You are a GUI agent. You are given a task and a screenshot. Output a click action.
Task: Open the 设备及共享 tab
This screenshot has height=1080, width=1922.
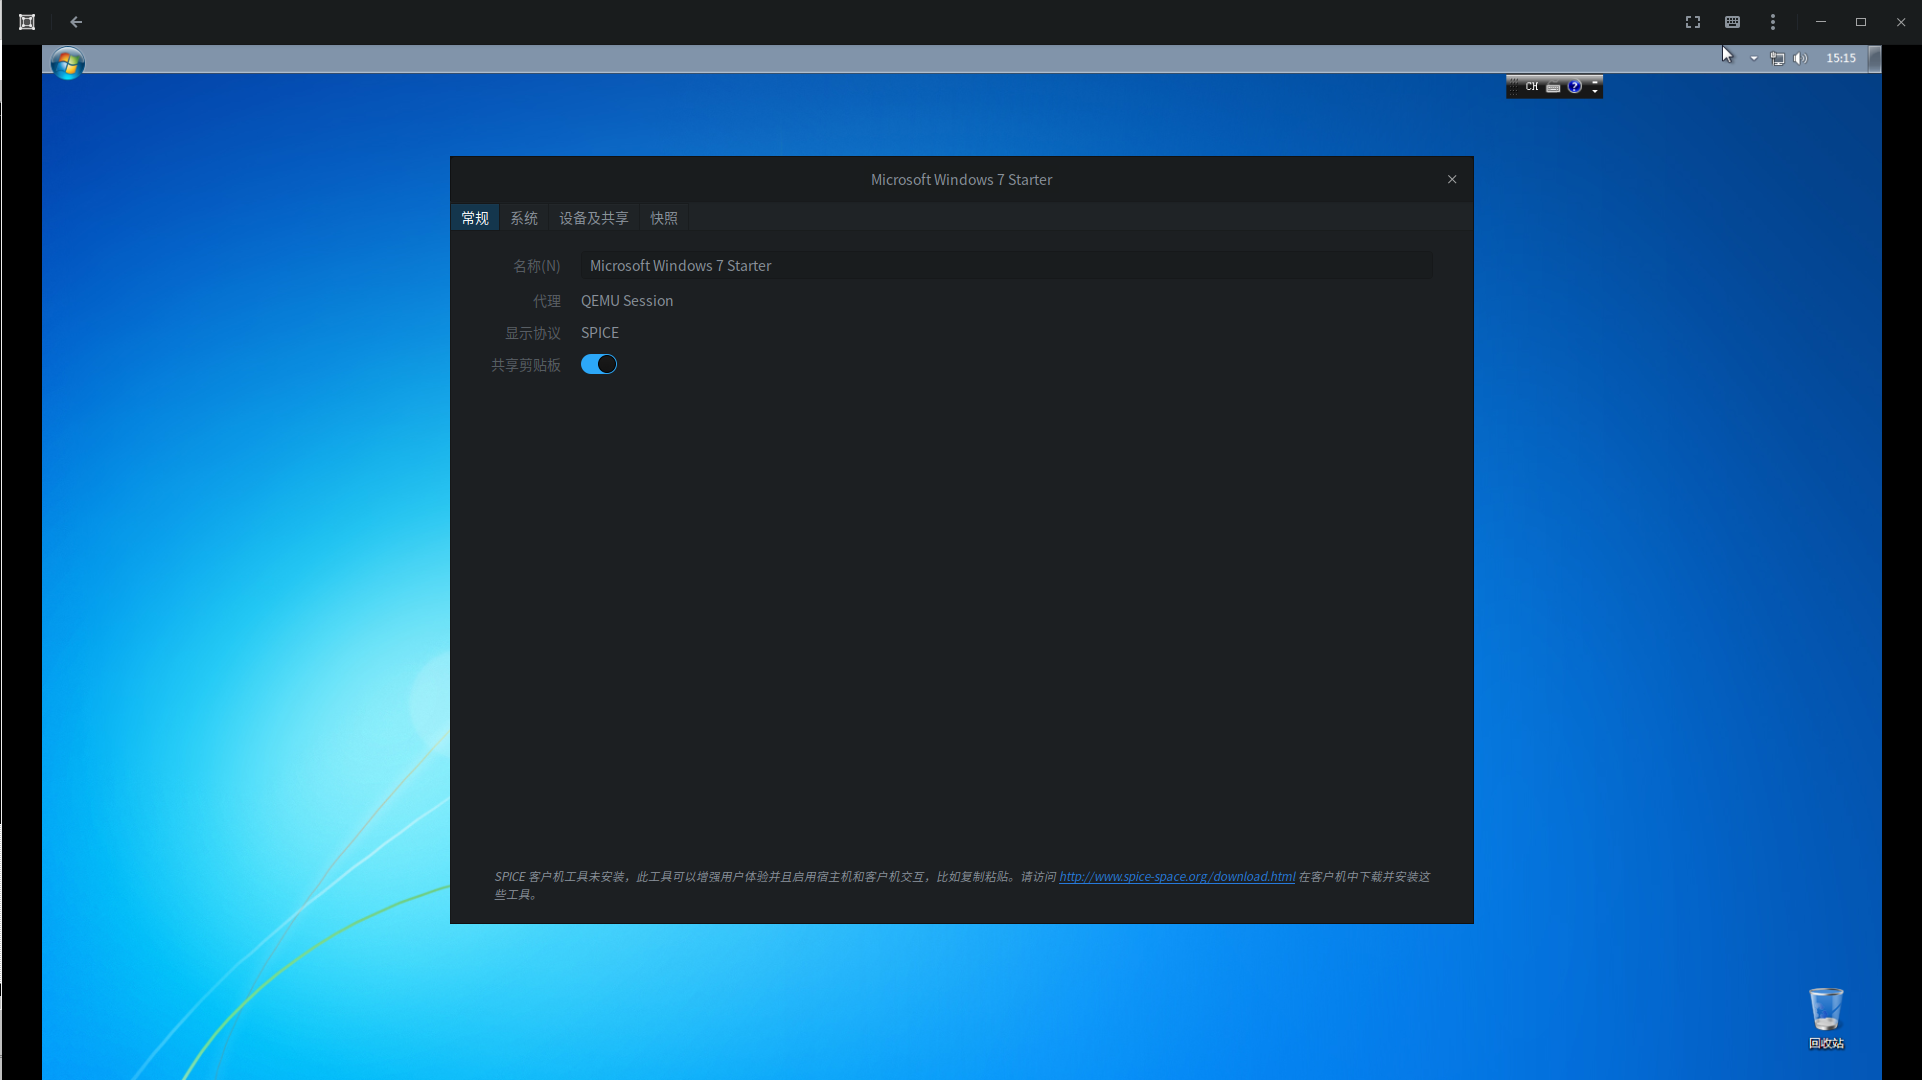pyautogui.click(x=594, y=218)
